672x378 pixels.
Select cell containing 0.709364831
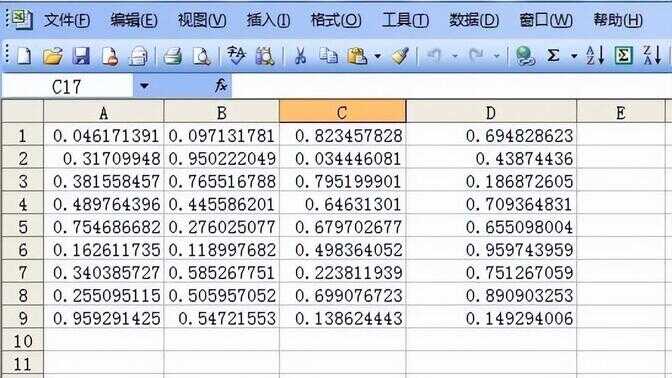(491, 204)
